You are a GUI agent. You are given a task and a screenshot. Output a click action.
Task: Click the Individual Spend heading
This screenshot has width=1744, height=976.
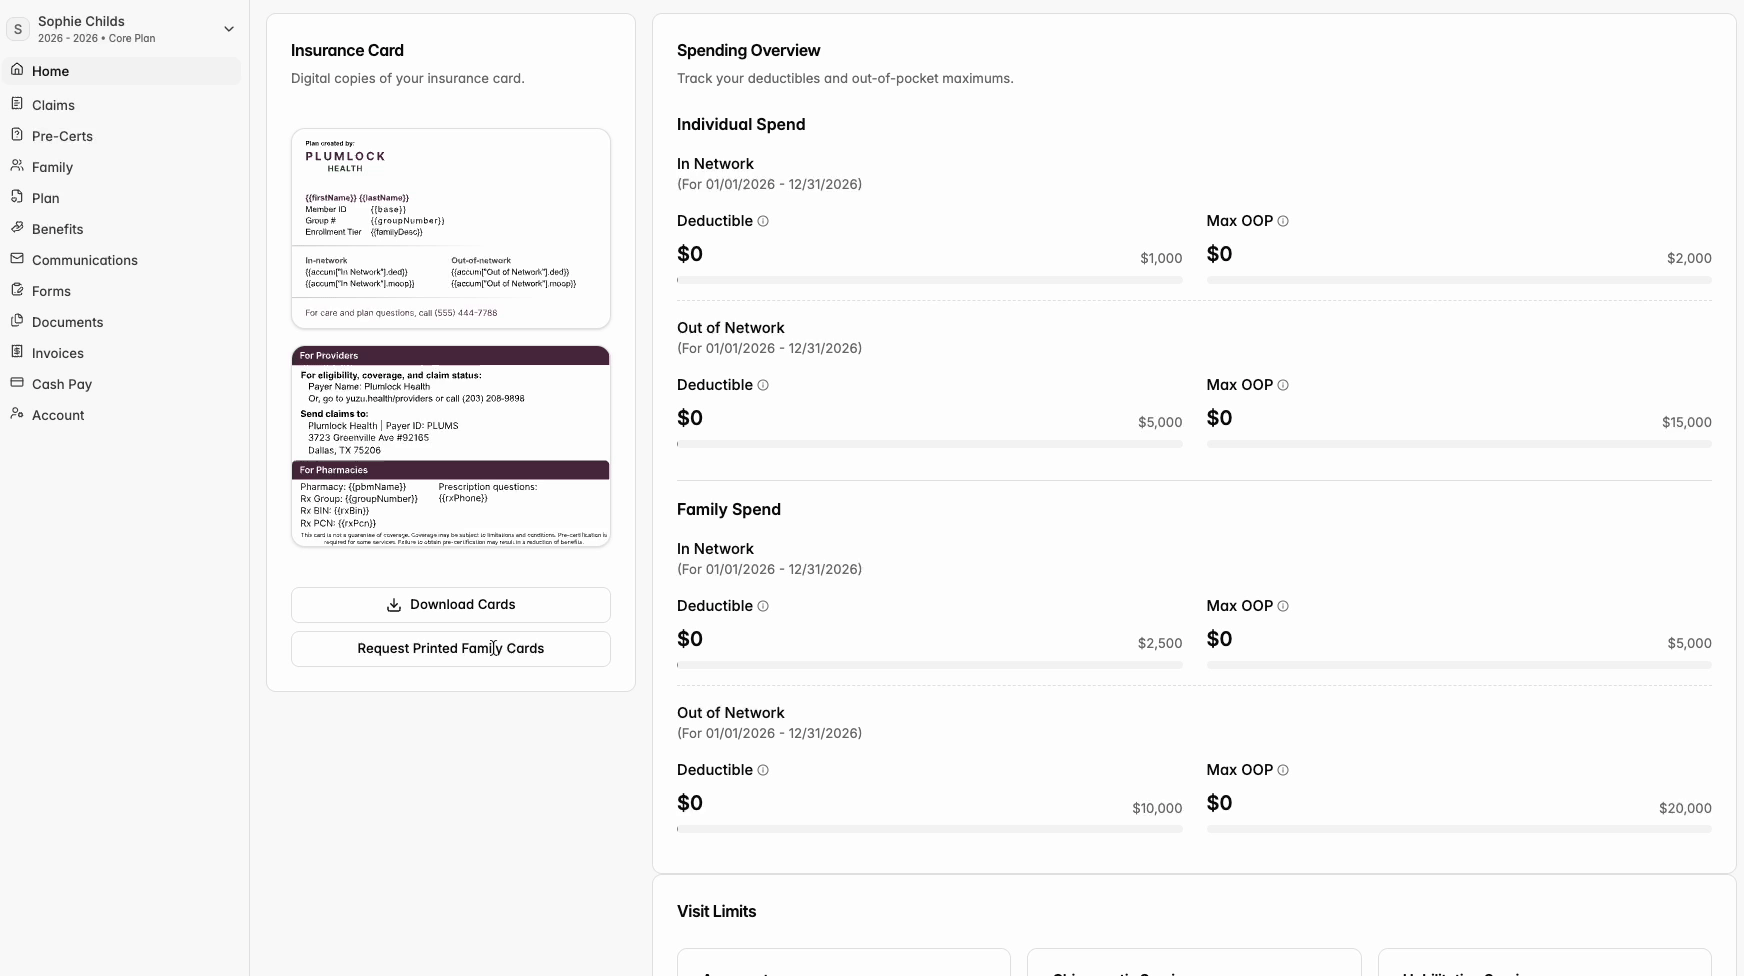[741, 124]
